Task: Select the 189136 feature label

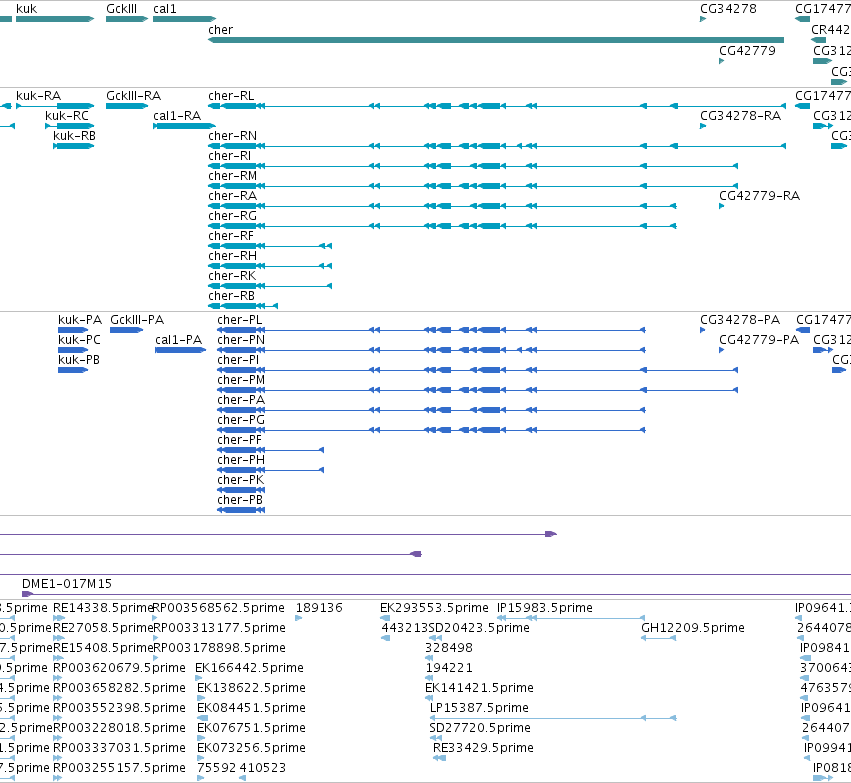Action: pyautogui.click(x=319, y=608)
